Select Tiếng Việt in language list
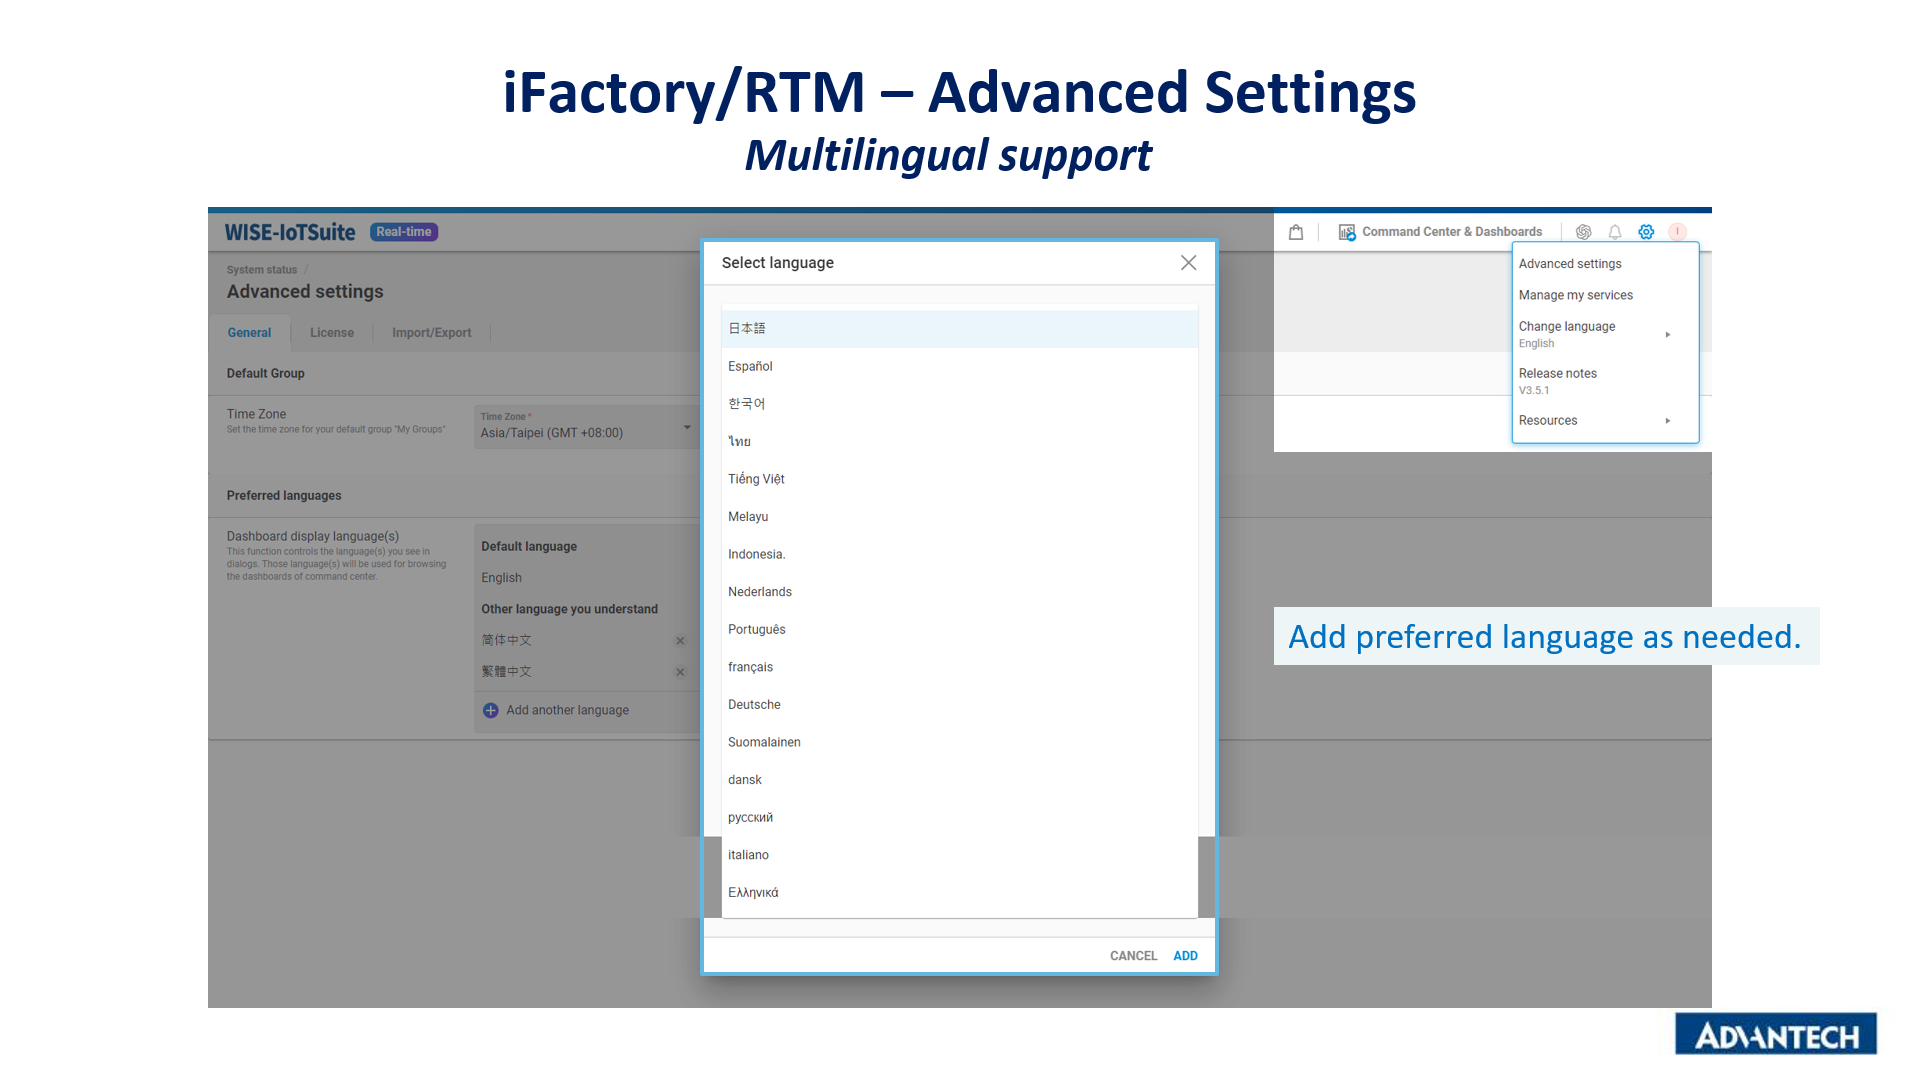The width and height of the screenshot is (1920, 1080). pyautogui.click(x=959, y=479)
